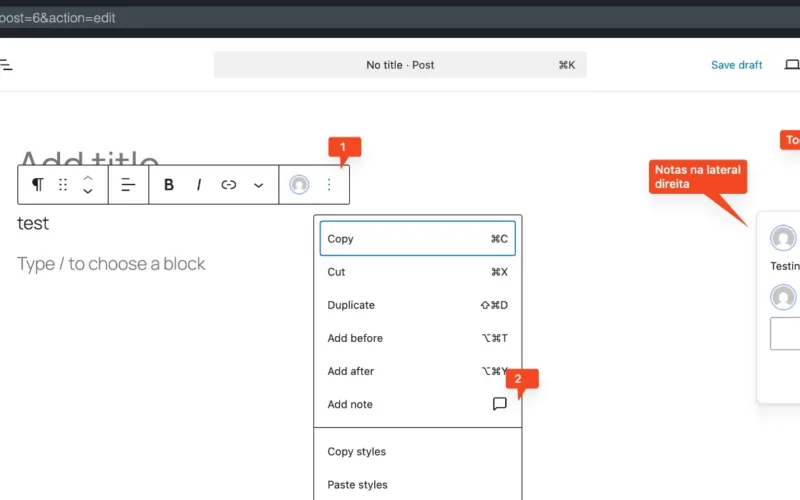Click the preview device icon

[x=792, y=65]
